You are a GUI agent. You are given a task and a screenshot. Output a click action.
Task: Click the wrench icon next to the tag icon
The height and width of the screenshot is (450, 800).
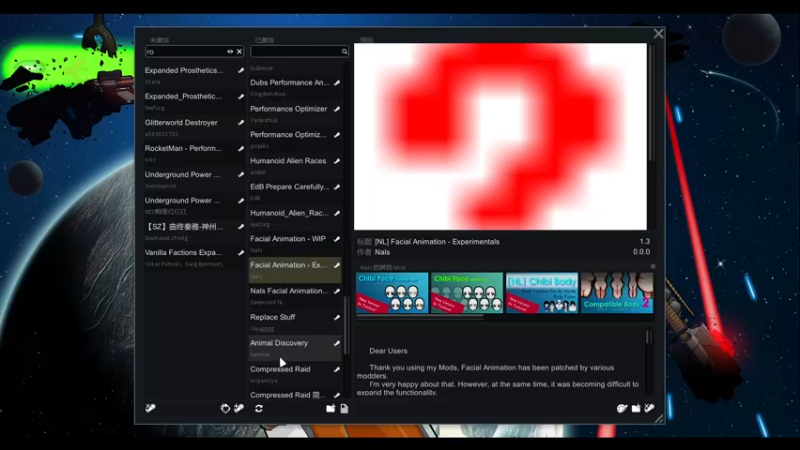pos(239,408)
